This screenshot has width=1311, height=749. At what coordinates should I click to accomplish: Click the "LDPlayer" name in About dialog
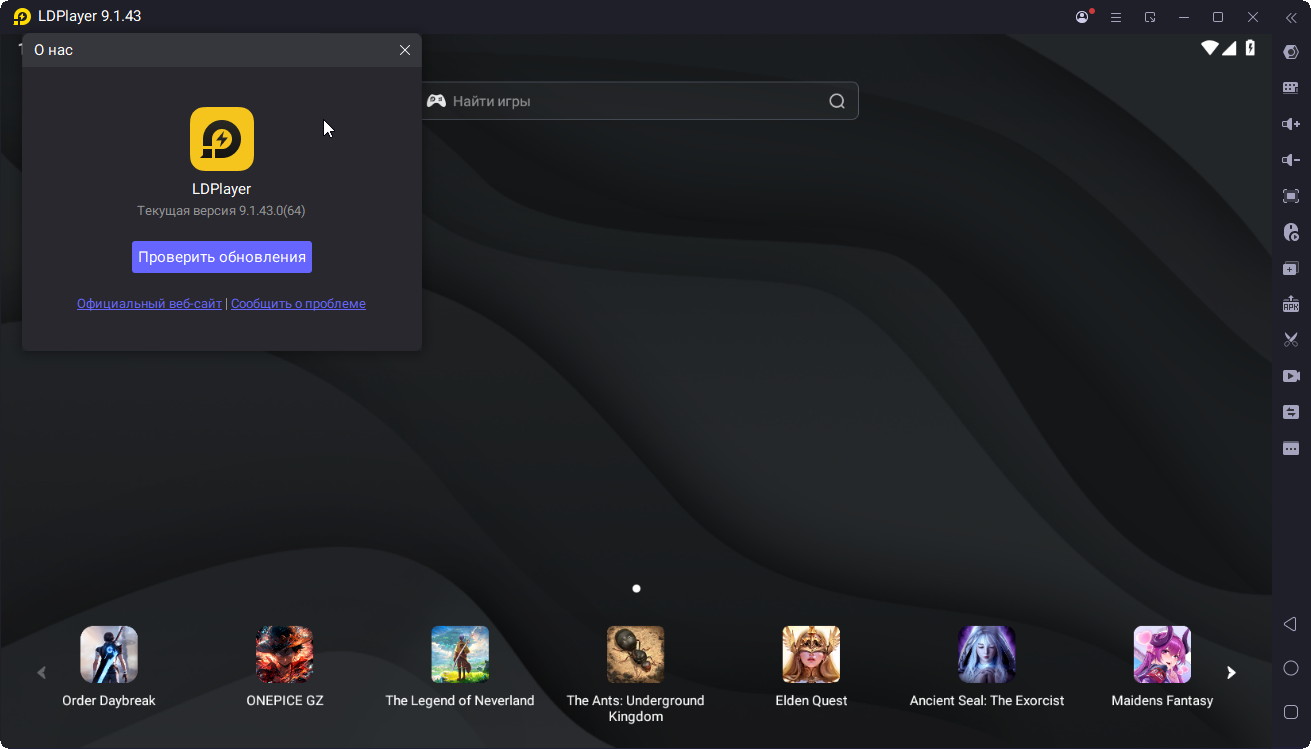(x=222, y=189)
